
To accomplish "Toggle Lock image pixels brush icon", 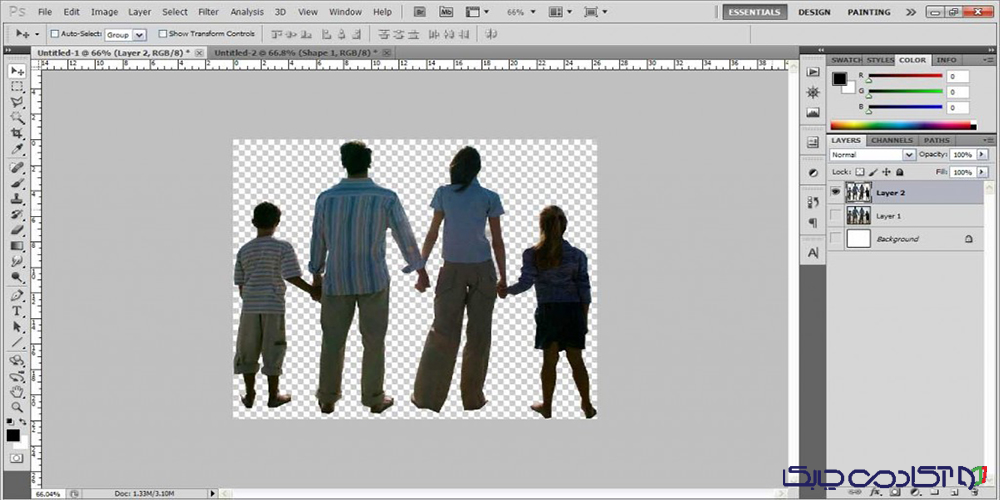I will click(873, 172).
